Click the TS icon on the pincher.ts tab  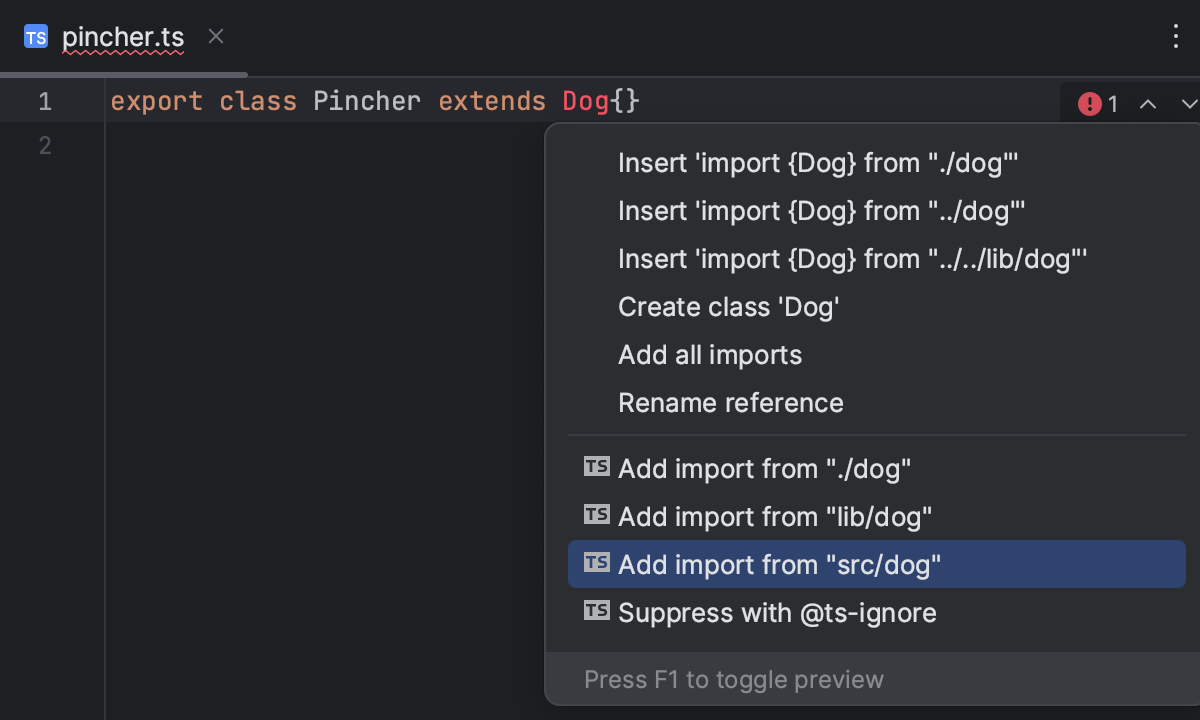(x=36, y=36)
